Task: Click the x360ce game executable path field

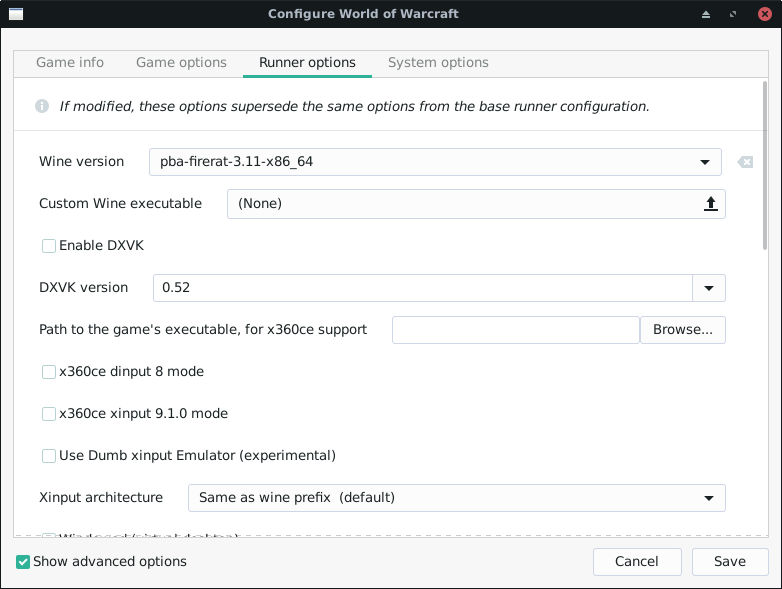Action: (x=516, y=330)
